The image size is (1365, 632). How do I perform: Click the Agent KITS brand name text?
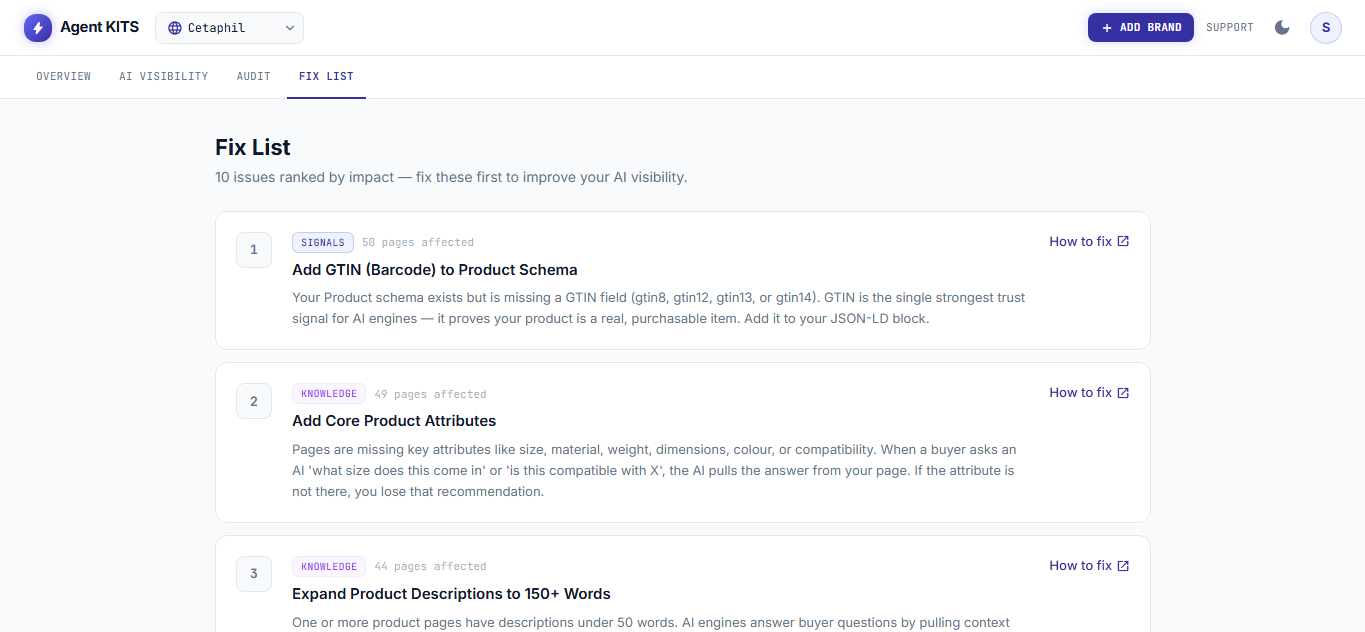point(99,28)
